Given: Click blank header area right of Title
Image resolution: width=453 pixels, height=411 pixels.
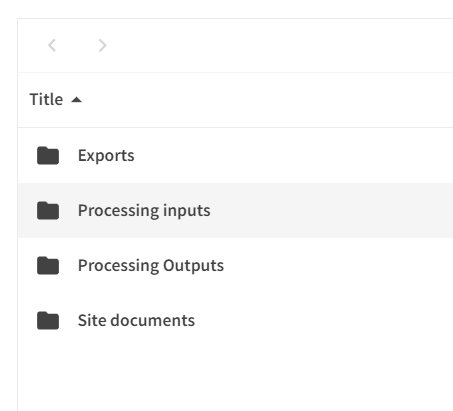Looking at the screenshot, I should (267, 100).
